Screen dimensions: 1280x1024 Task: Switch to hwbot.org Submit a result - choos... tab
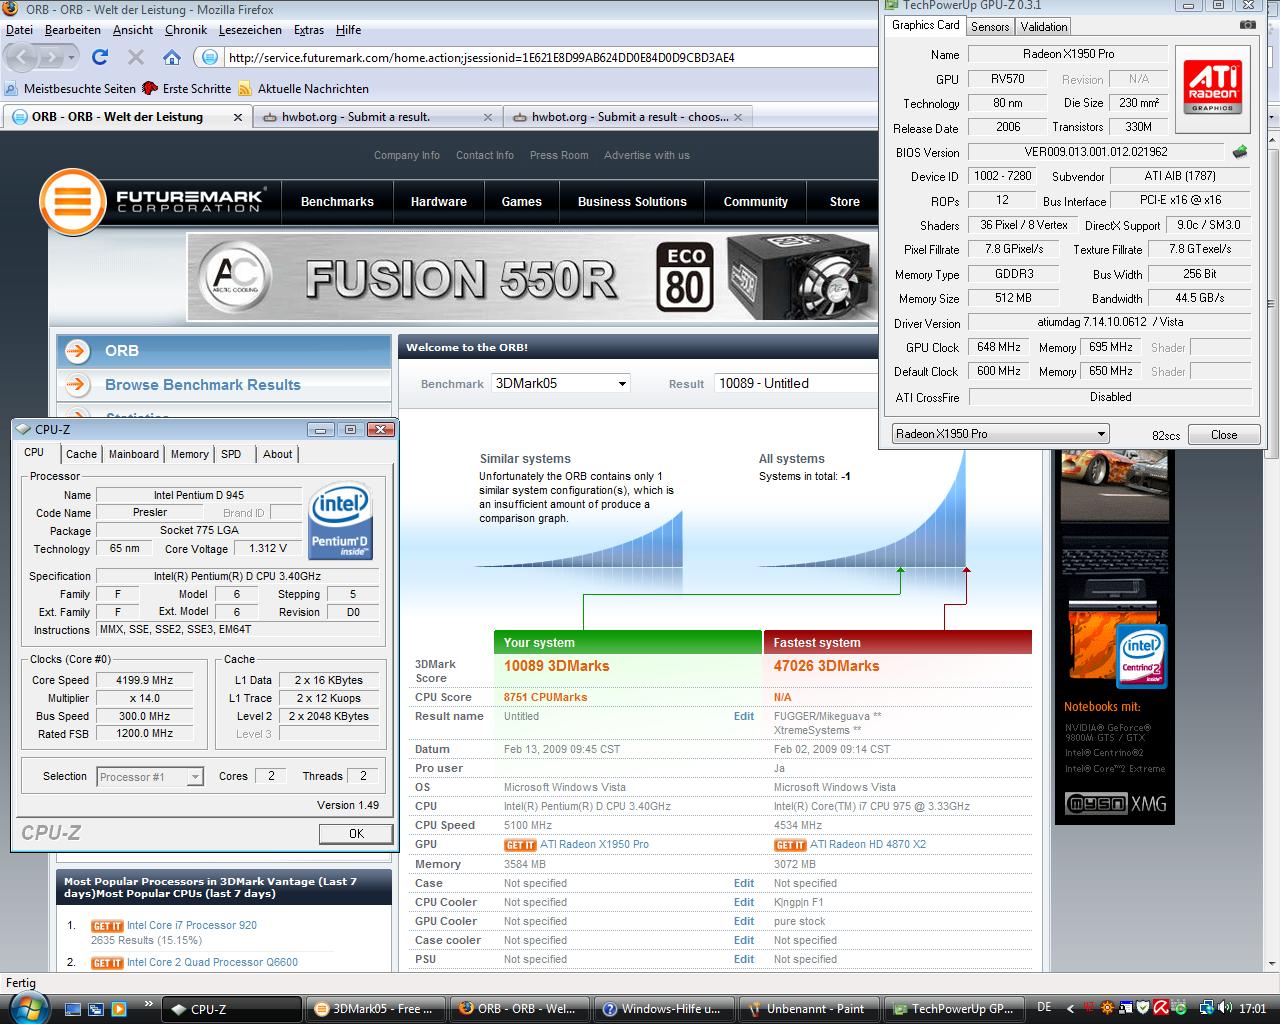(627, 117)
